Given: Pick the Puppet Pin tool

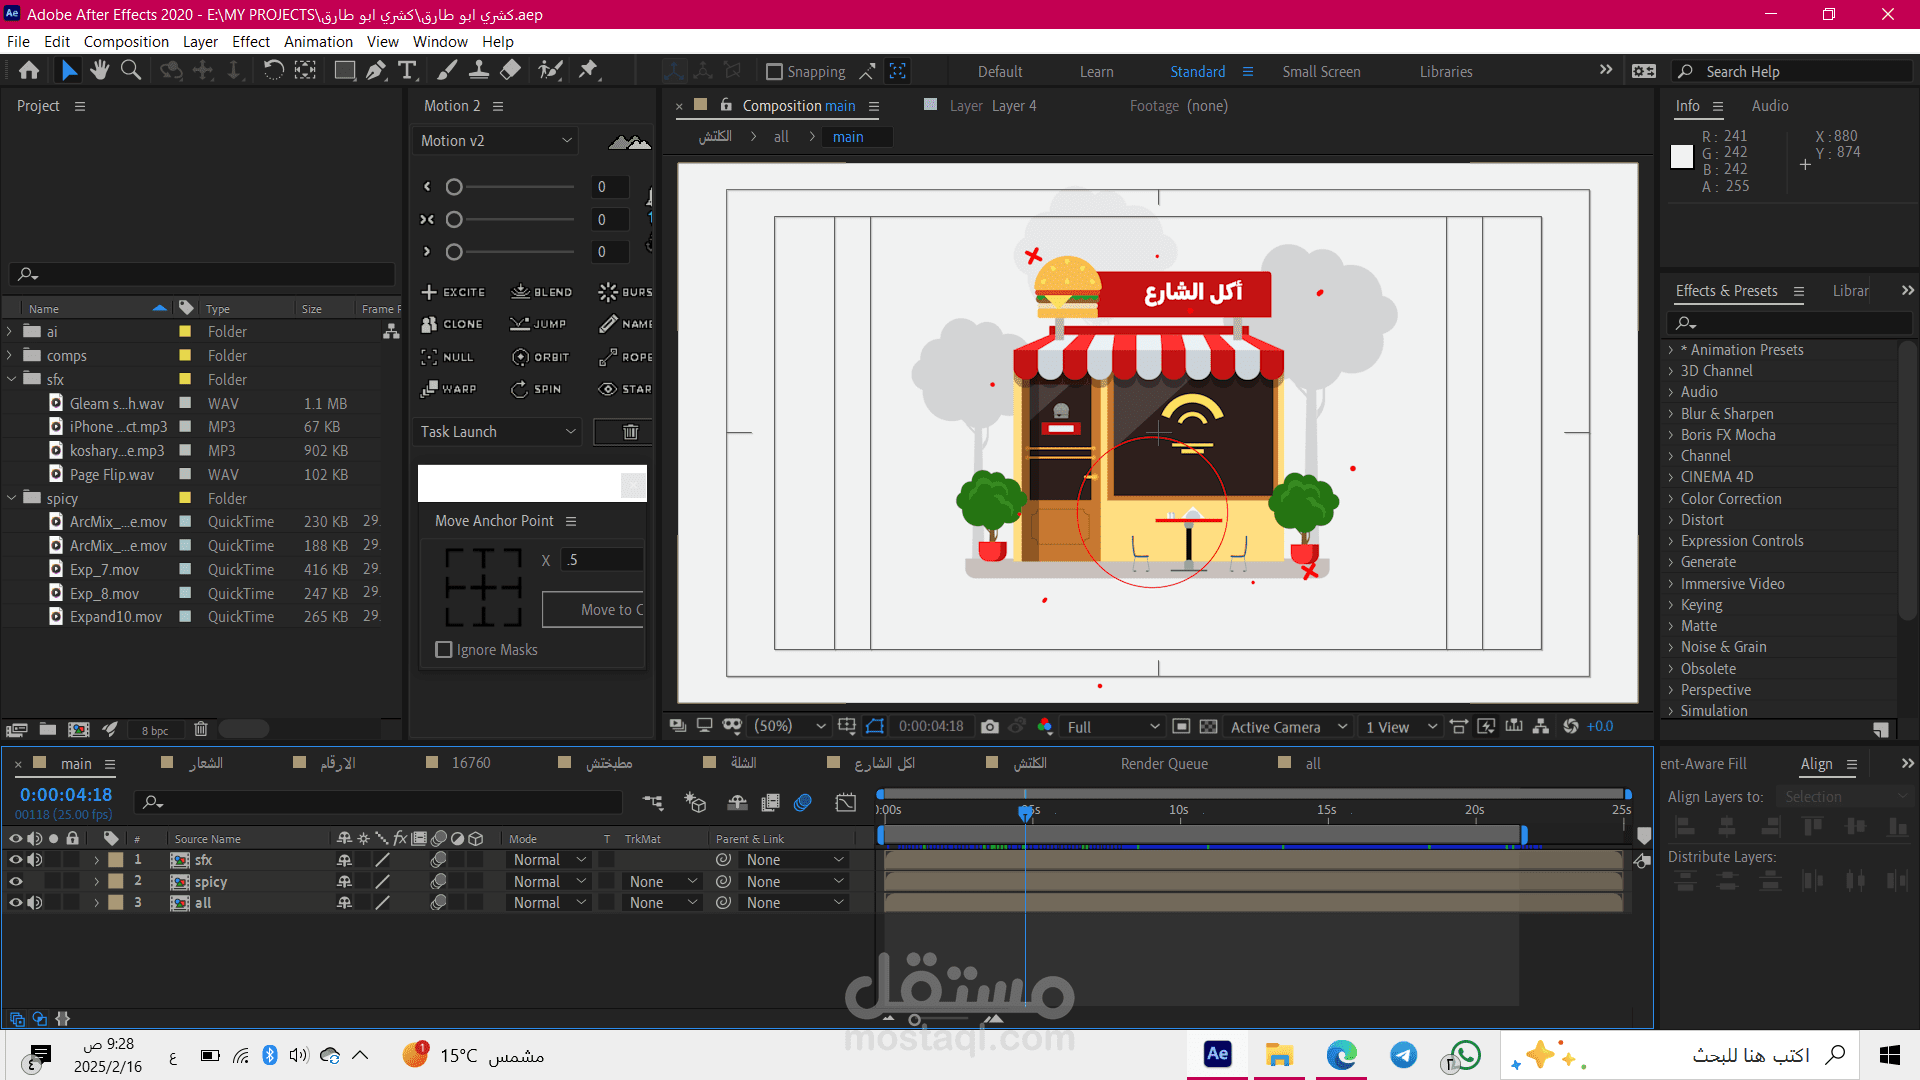Looking at the screenshot, I should pyautogui.click(x=588, y=70).
